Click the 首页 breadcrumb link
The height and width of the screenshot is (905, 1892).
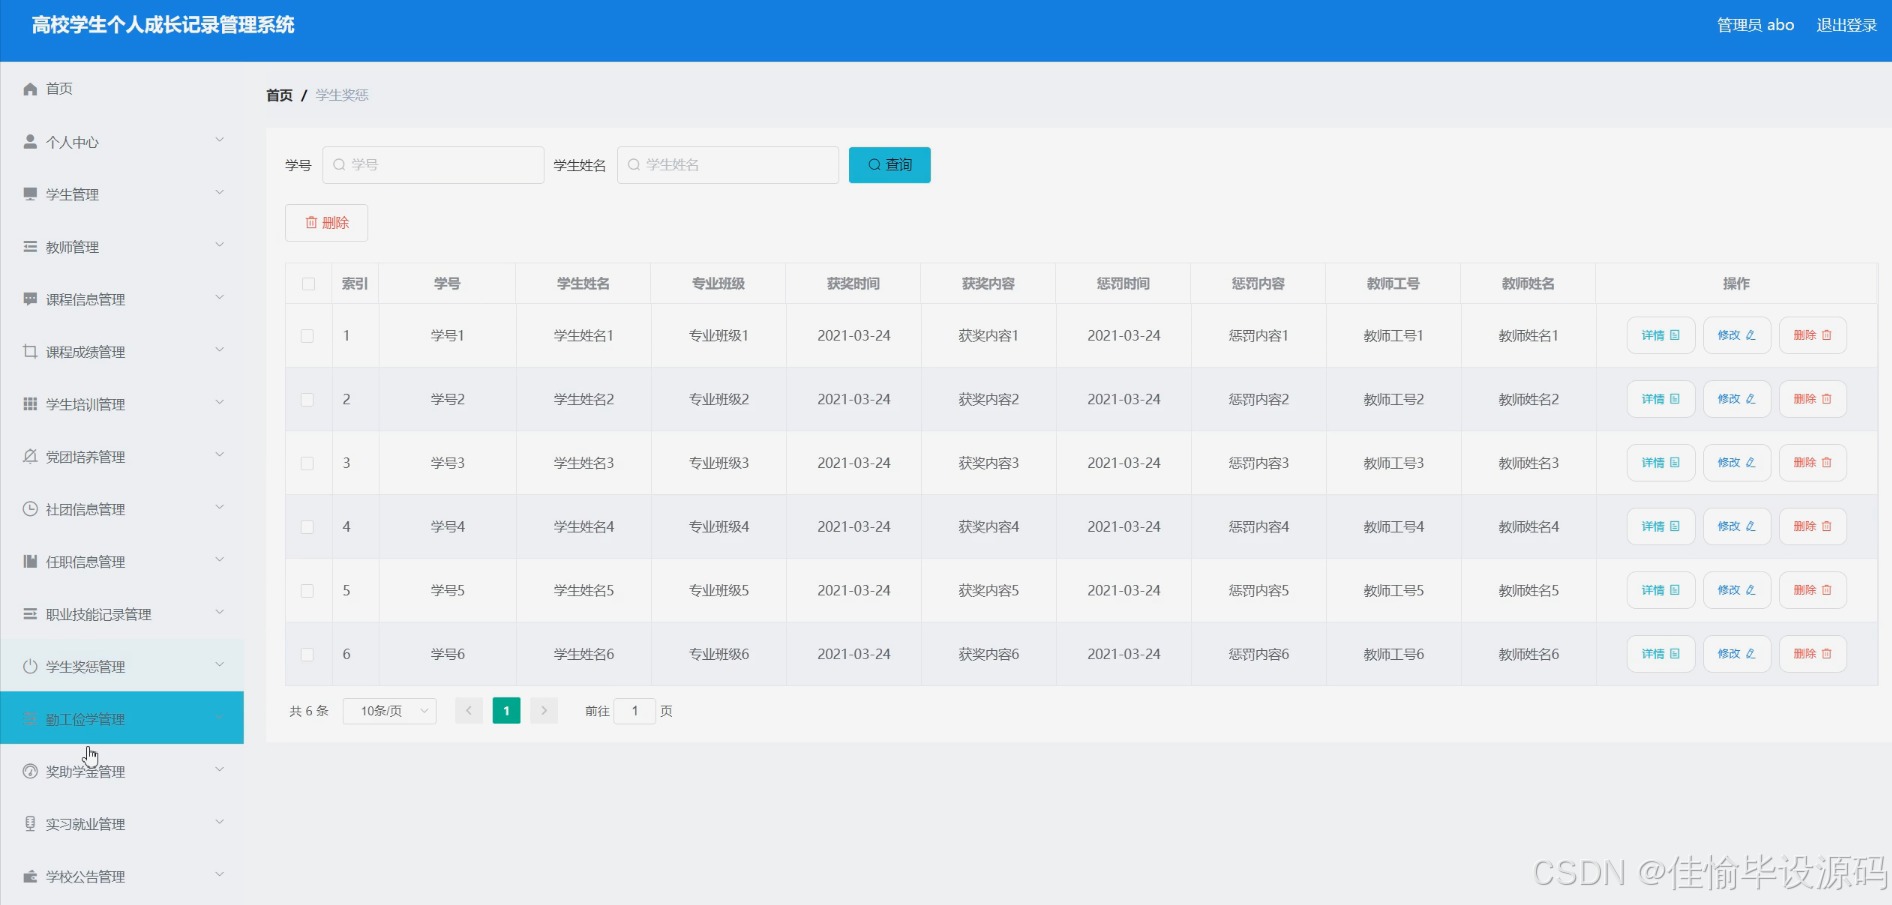[x=279, y=95]
